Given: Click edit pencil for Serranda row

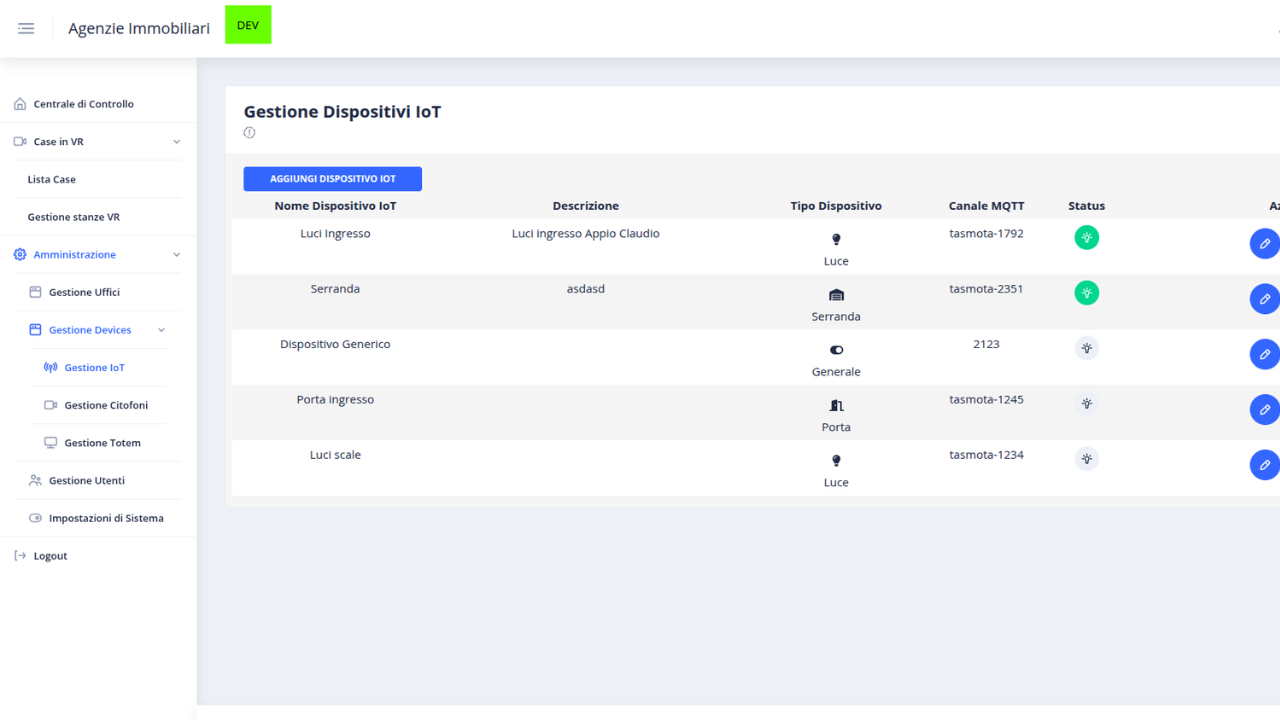Looking at the screenshot, I should pyautogui.click(x=1264, y=299).
